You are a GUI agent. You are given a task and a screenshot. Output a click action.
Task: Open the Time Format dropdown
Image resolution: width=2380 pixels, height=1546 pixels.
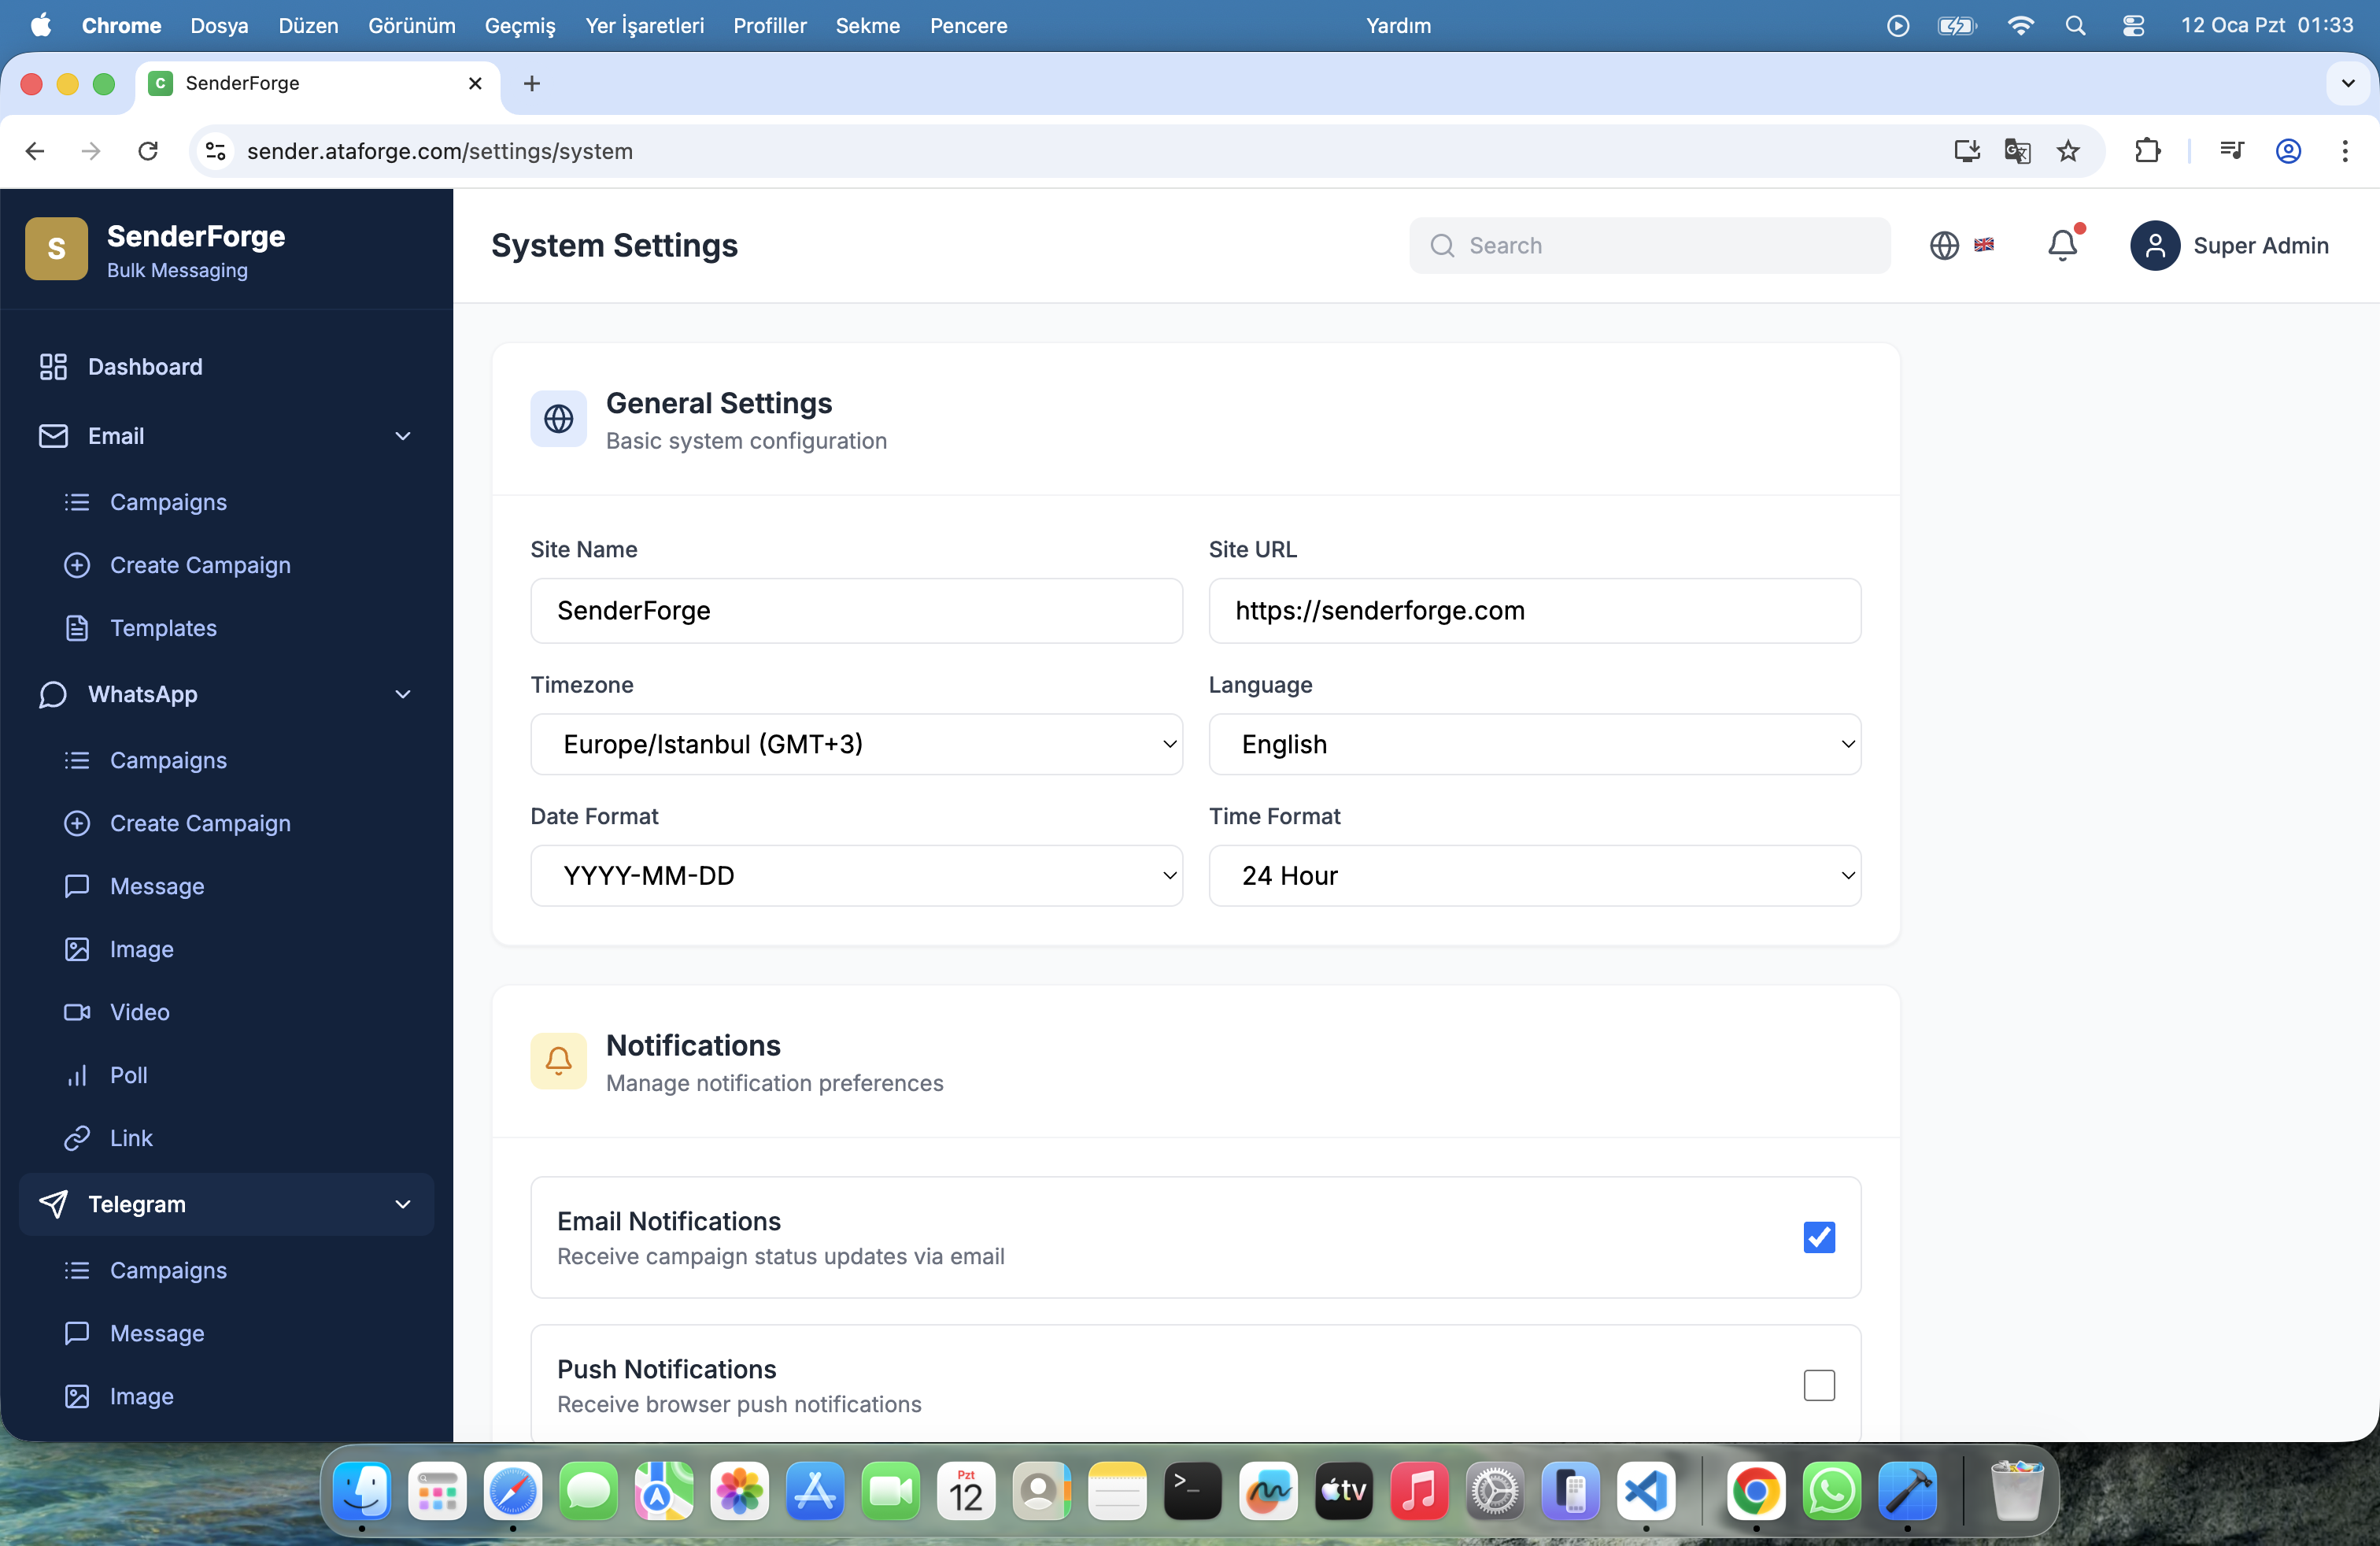pos(1534,875)
